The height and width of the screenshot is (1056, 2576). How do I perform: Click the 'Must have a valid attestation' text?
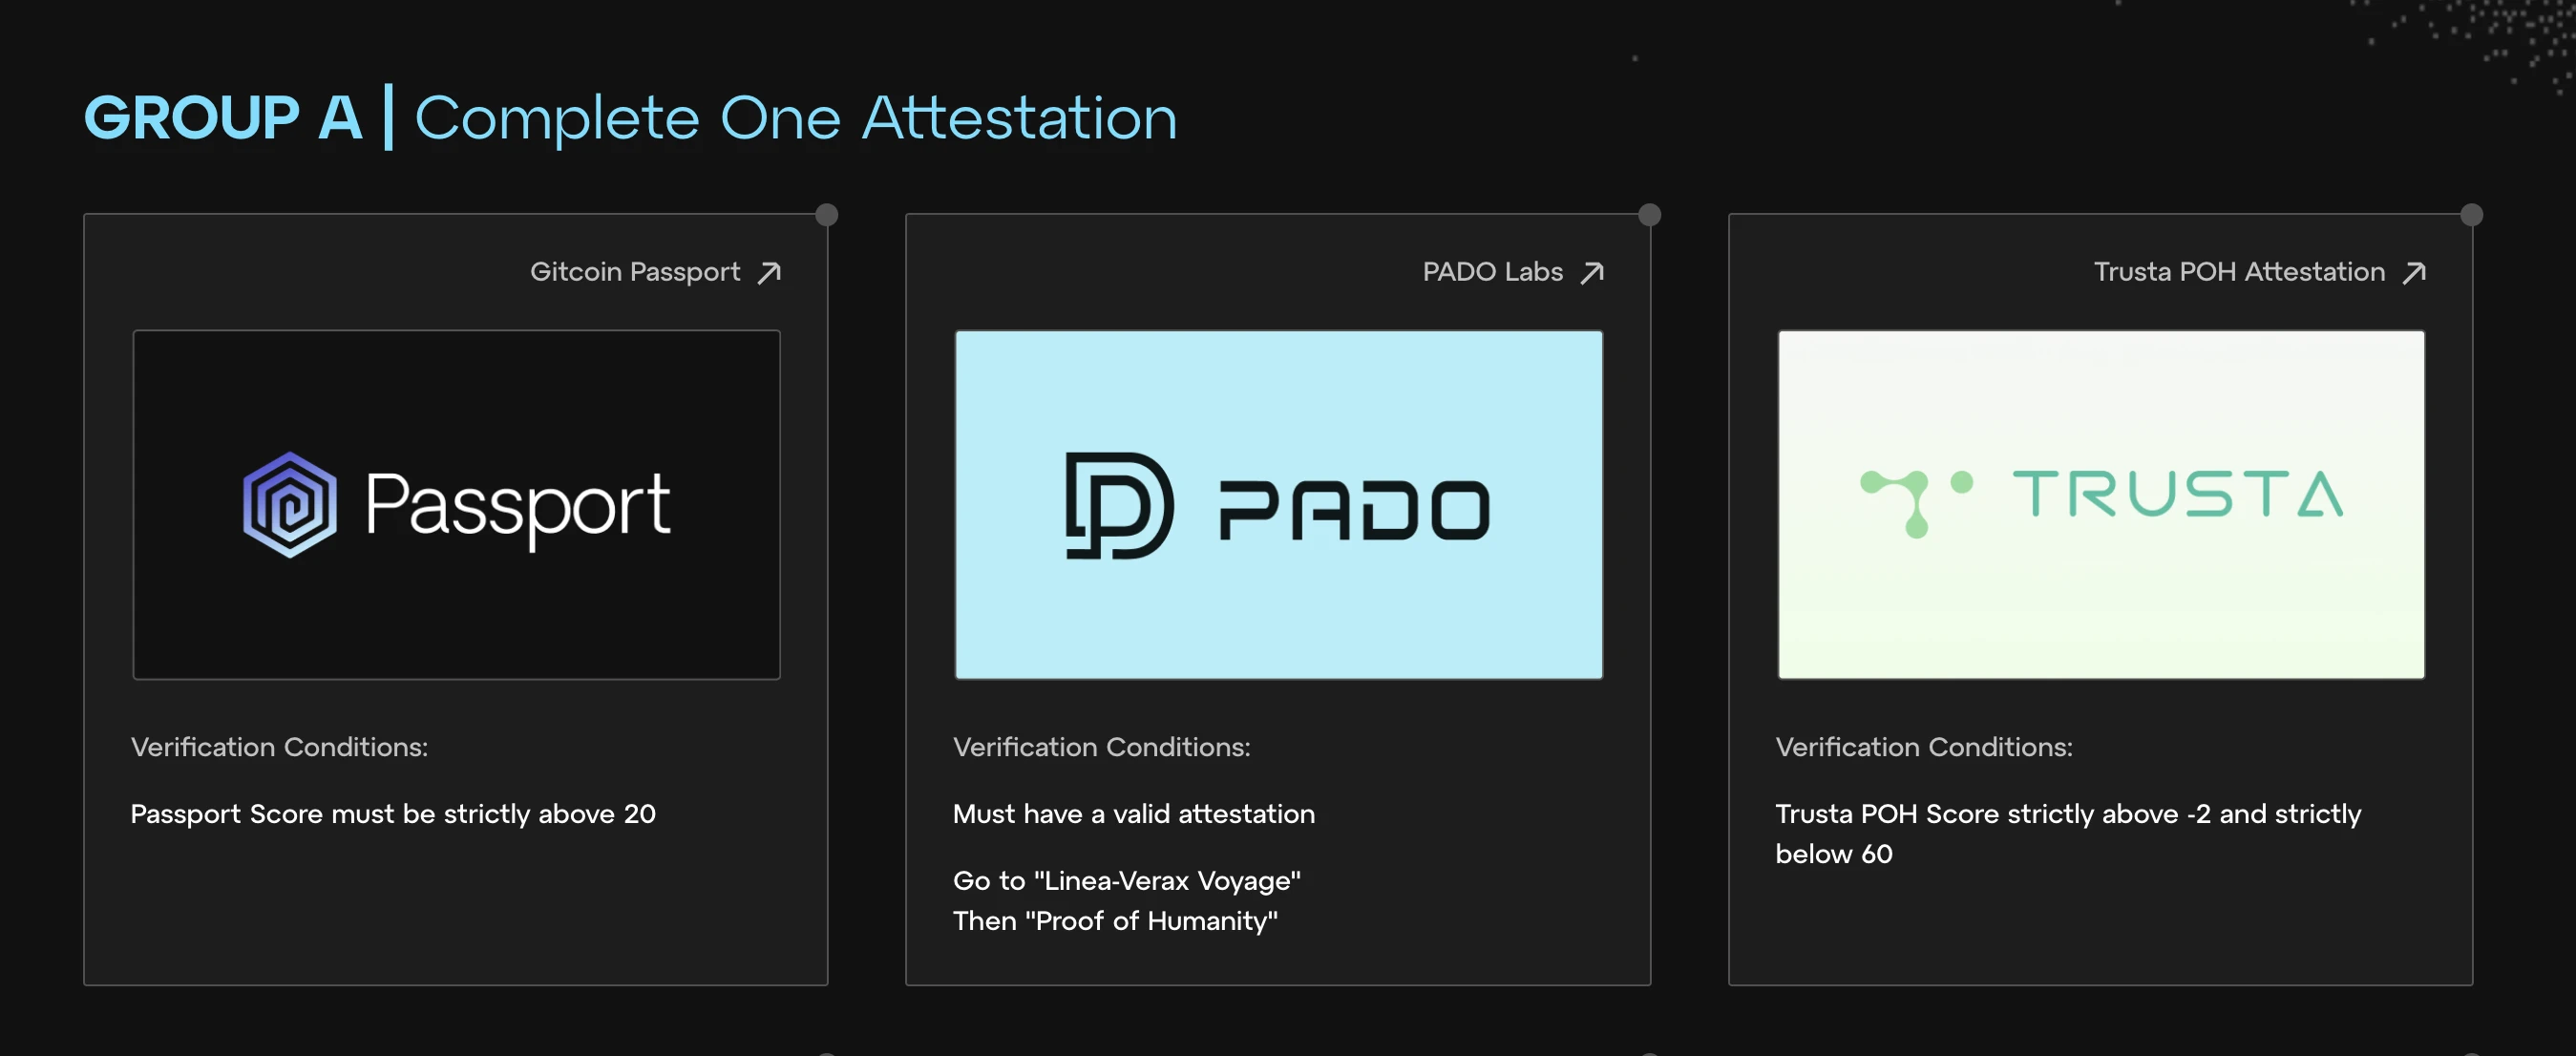[1133, 814]
